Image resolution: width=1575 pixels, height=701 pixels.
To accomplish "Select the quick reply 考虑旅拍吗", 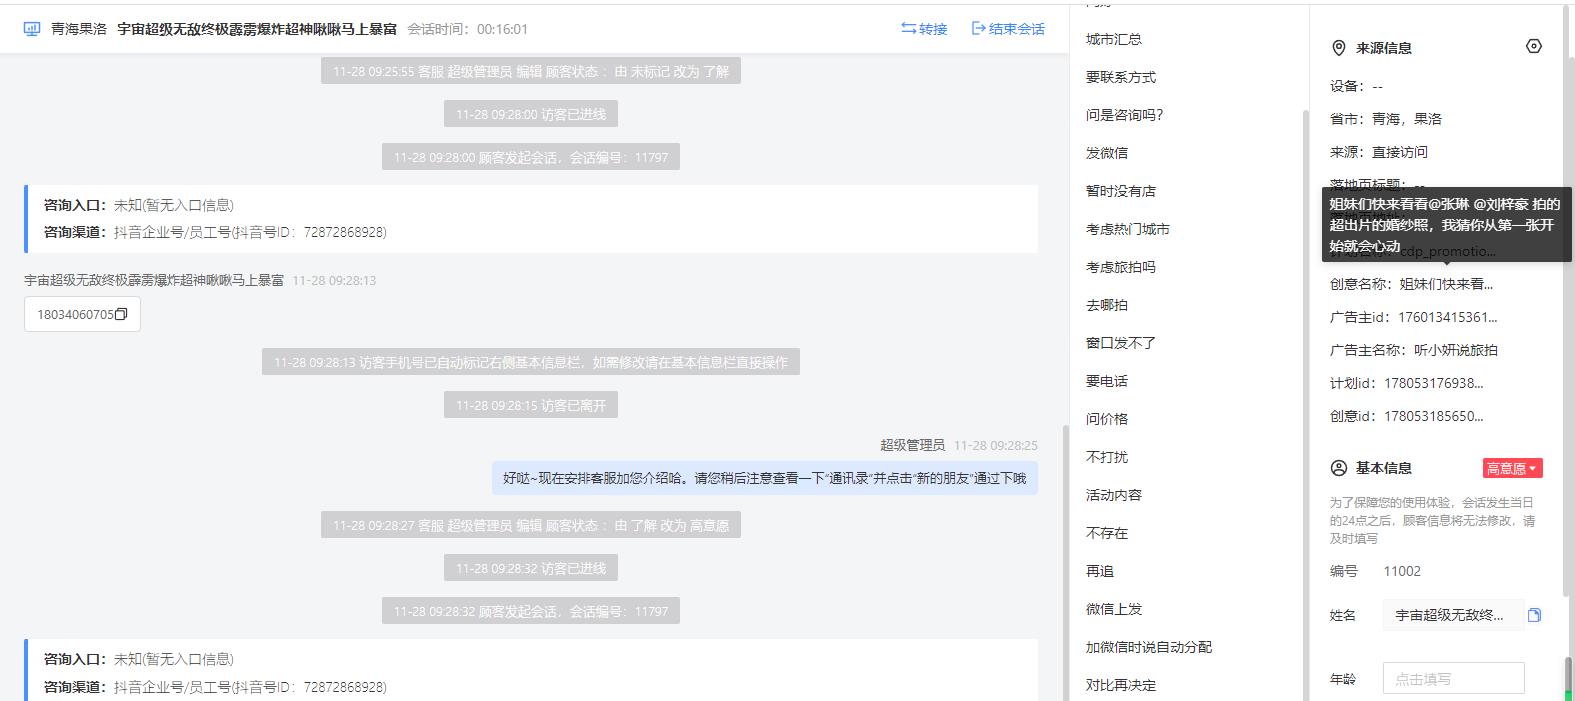I will click(x=1121, y=267).
